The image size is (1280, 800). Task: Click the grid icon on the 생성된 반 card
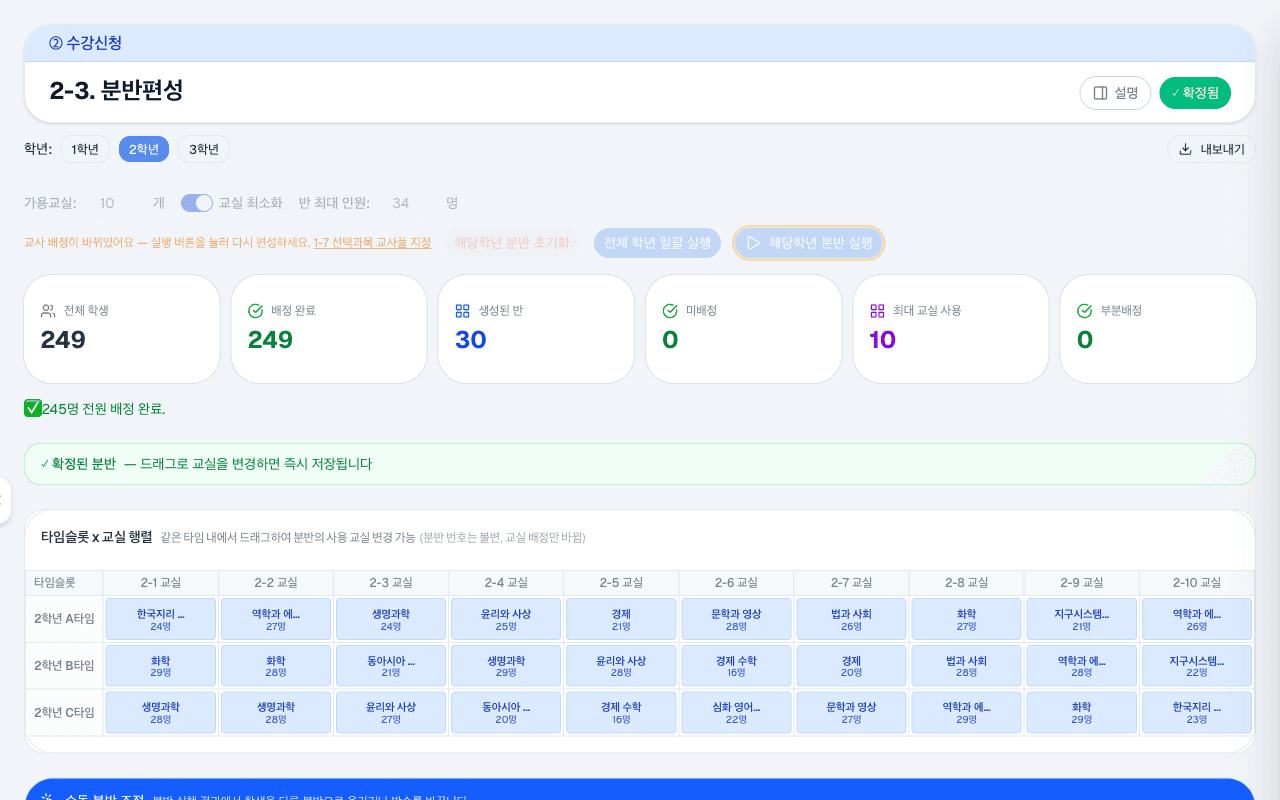click(x=462, y=311)
